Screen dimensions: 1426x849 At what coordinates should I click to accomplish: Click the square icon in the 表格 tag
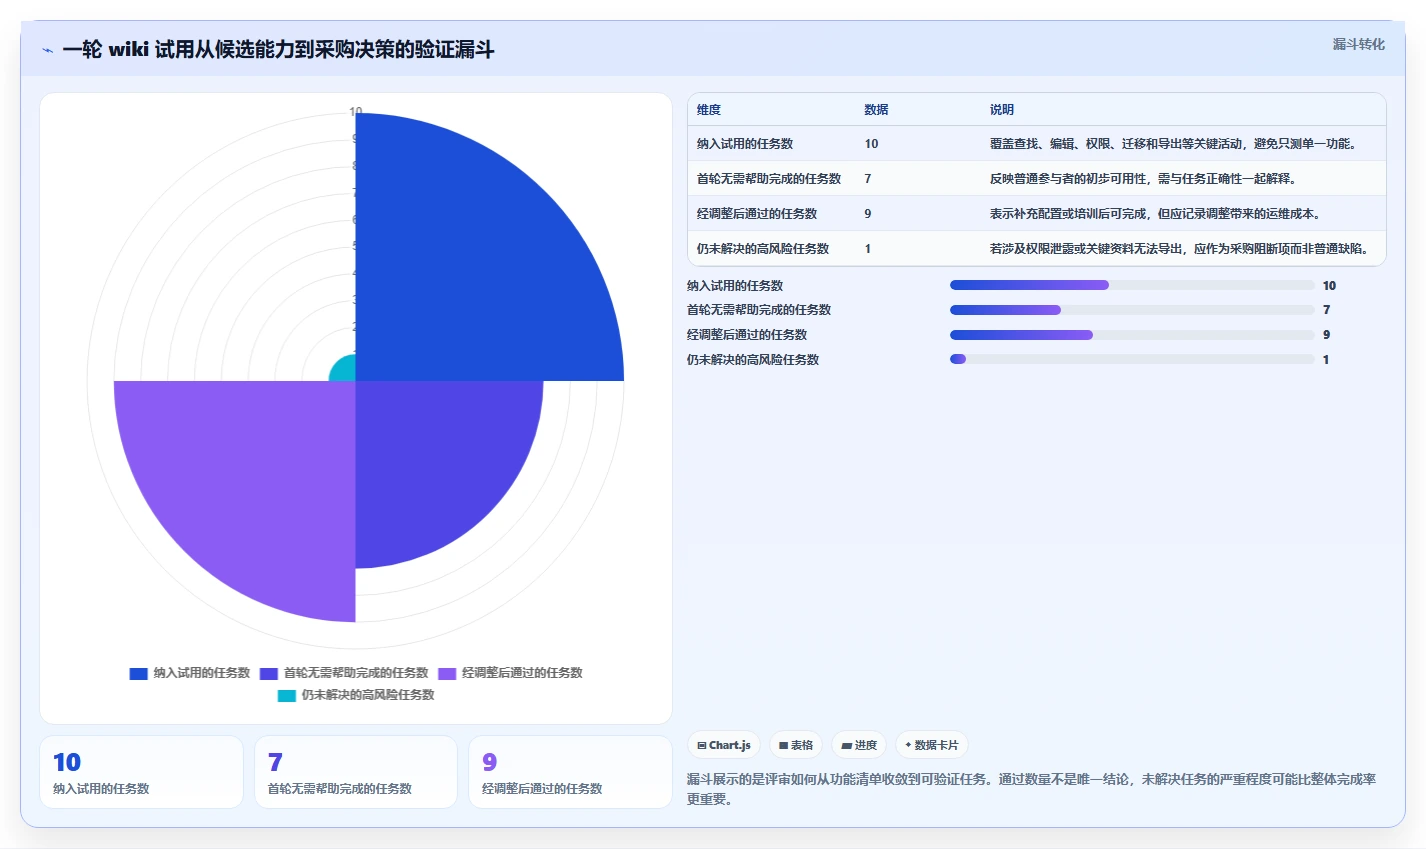(784, 745)
